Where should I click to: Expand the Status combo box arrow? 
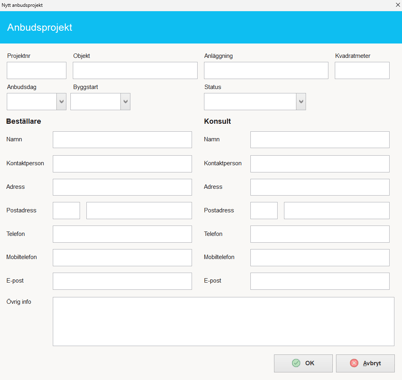301,102
